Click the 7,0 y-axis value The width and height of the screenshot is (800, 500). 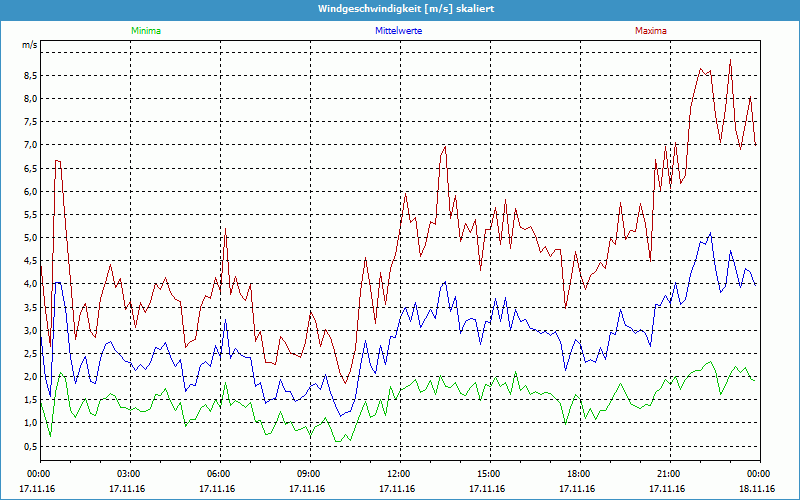30,145
